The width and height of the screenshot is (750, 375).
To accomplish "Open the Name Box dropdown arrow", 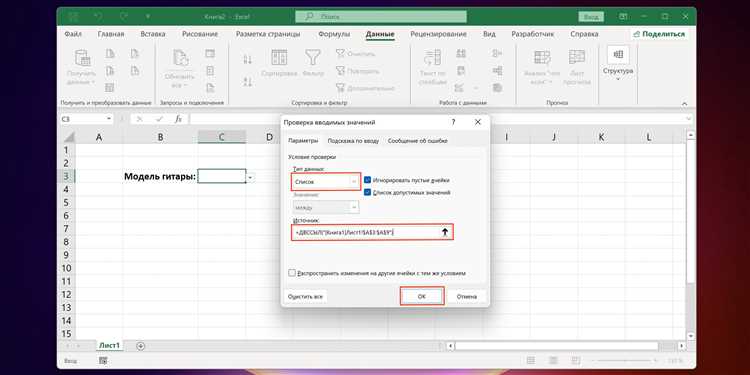I will click(109, 119).
